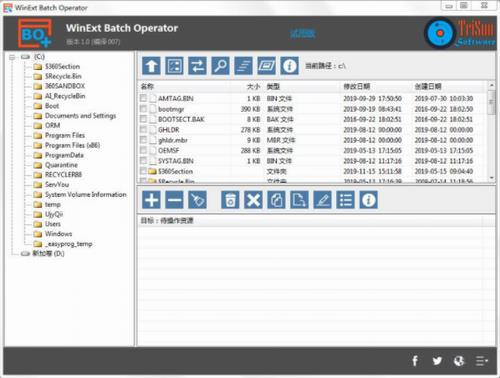Open the Facebook link icon
The width and height of the screenshot is (500, 378).
[x=415, y=361]
